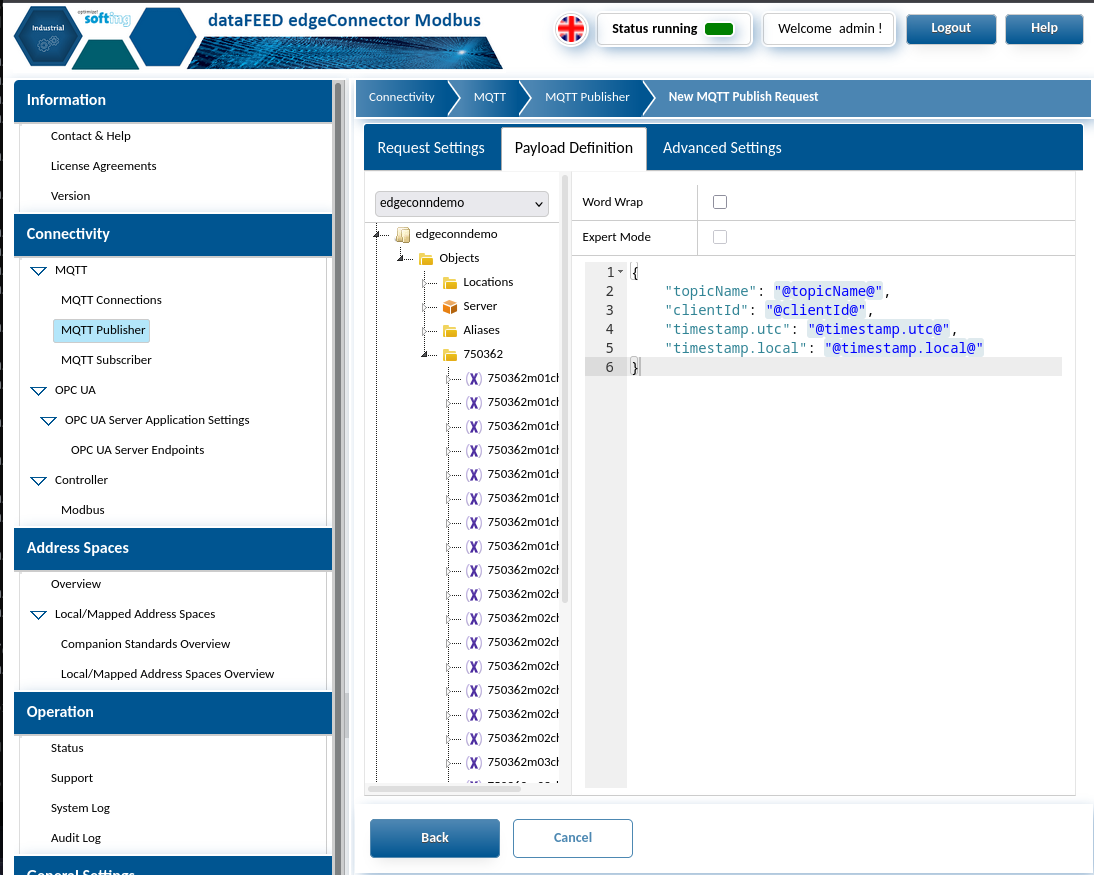Screen dimensions: 1094x875
Task: Click the Back button
Action: [435, 838]
